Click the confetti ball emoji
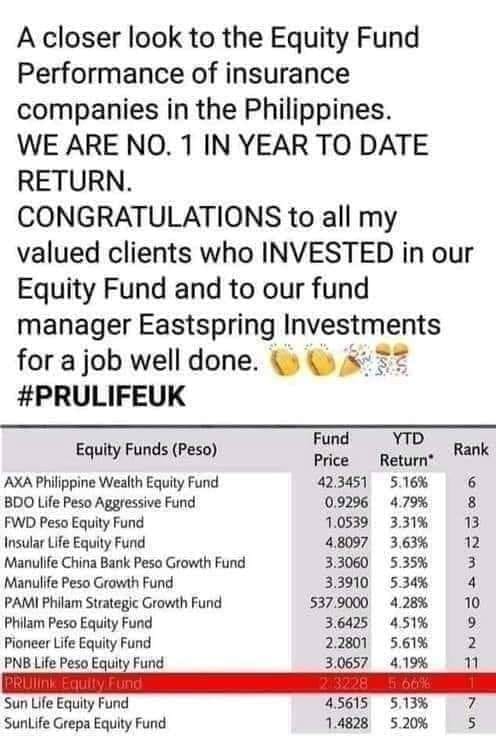This screenshot has width=496, height=750. [392, 360]
